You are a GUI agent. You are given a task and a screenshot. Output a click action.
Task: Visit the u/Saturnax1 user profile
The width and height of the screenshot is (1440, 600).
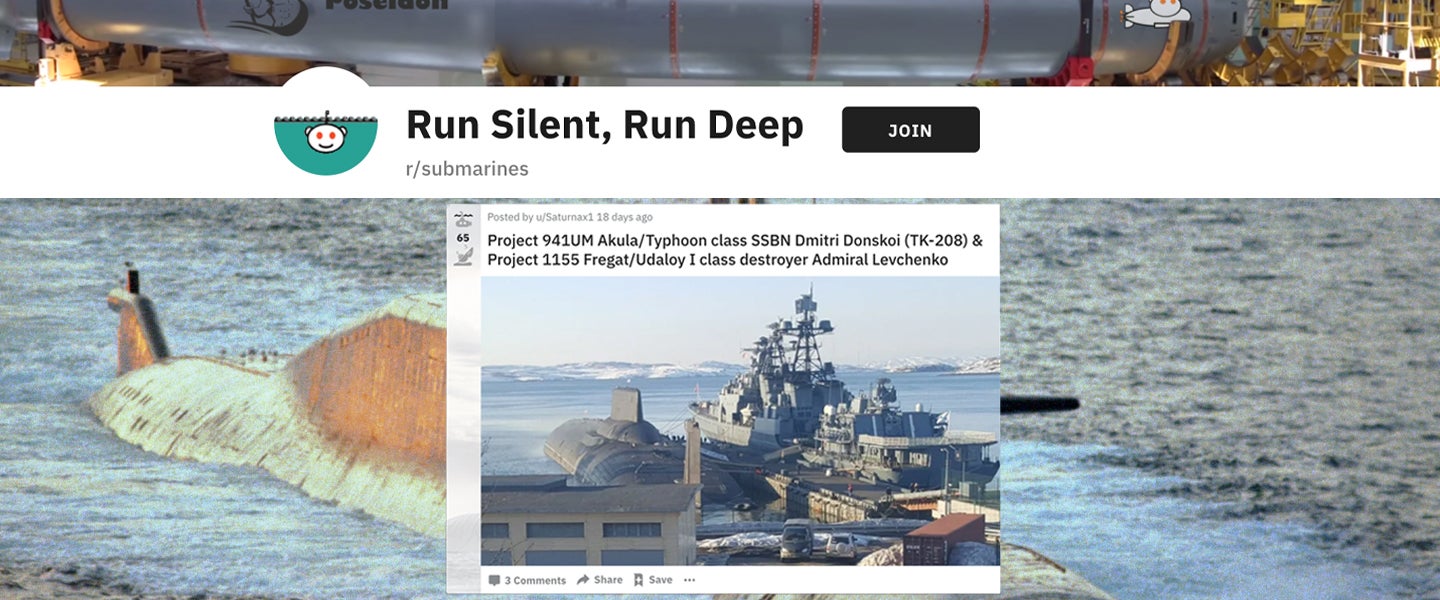click(564, 217)
